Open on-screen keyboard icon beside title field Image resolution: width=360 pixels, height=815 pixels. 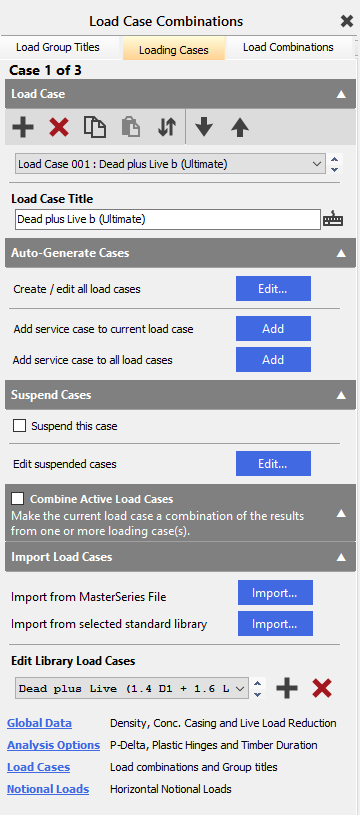coord(333,219)
